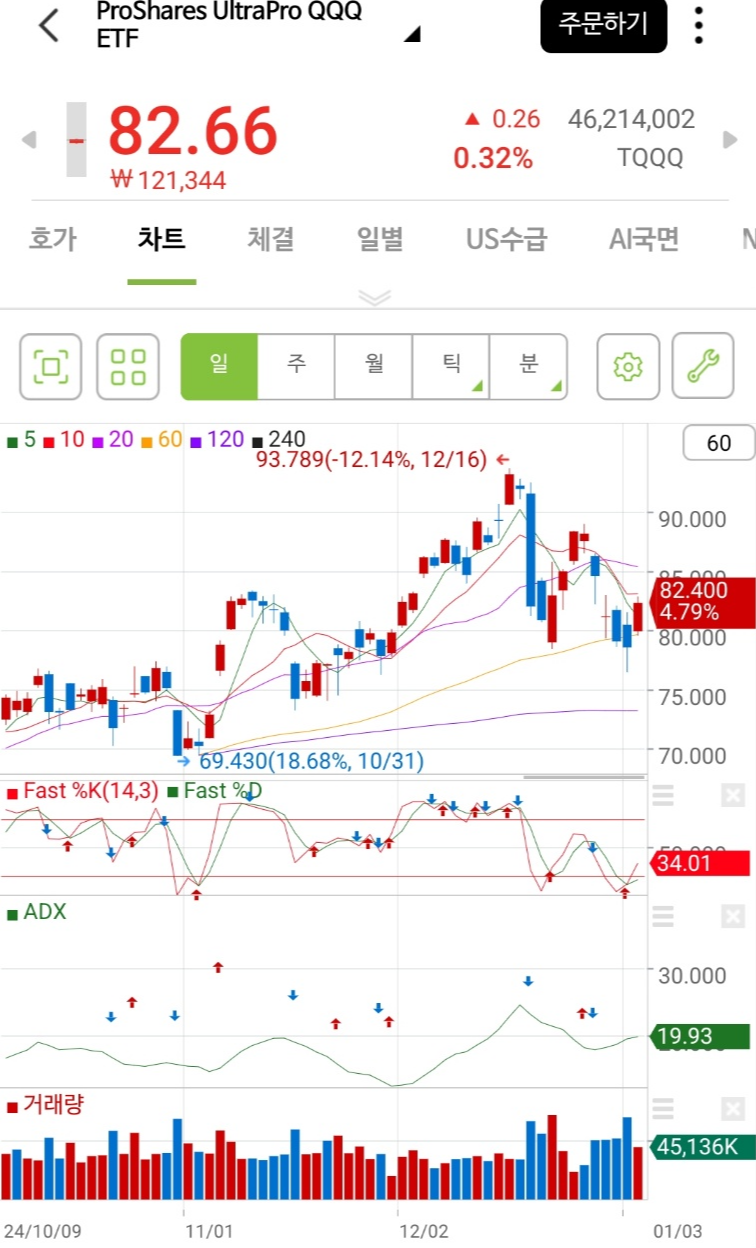The width and height of the screenshot is (756, 1248).
Task: Tap the chart horizontal scrollbar
Action: tap(584, 776)
